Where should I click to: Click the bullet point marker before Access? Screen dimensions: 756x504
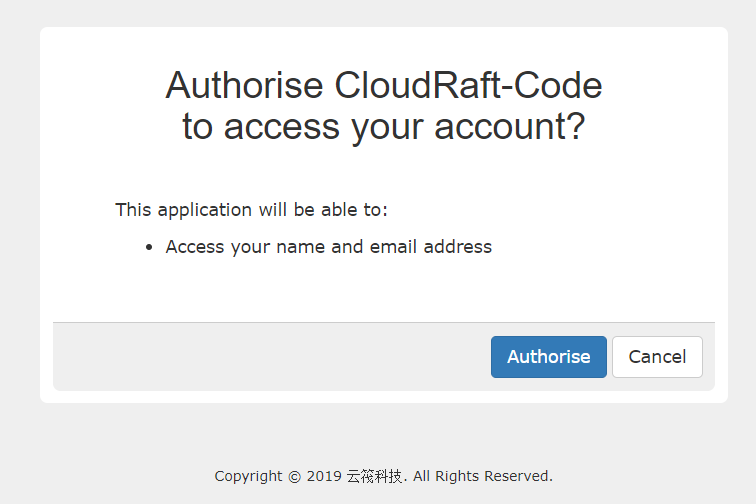[x=149, y=247]
